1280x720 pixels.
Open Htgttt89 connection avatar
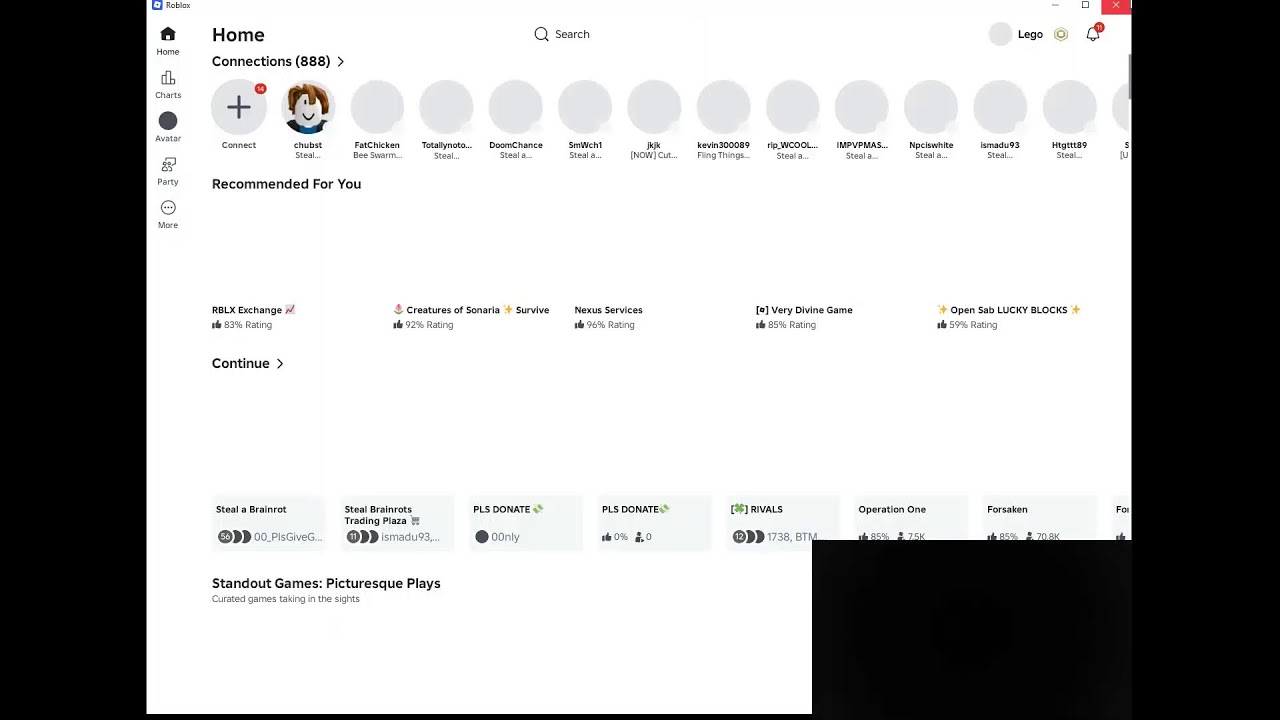1069,107
